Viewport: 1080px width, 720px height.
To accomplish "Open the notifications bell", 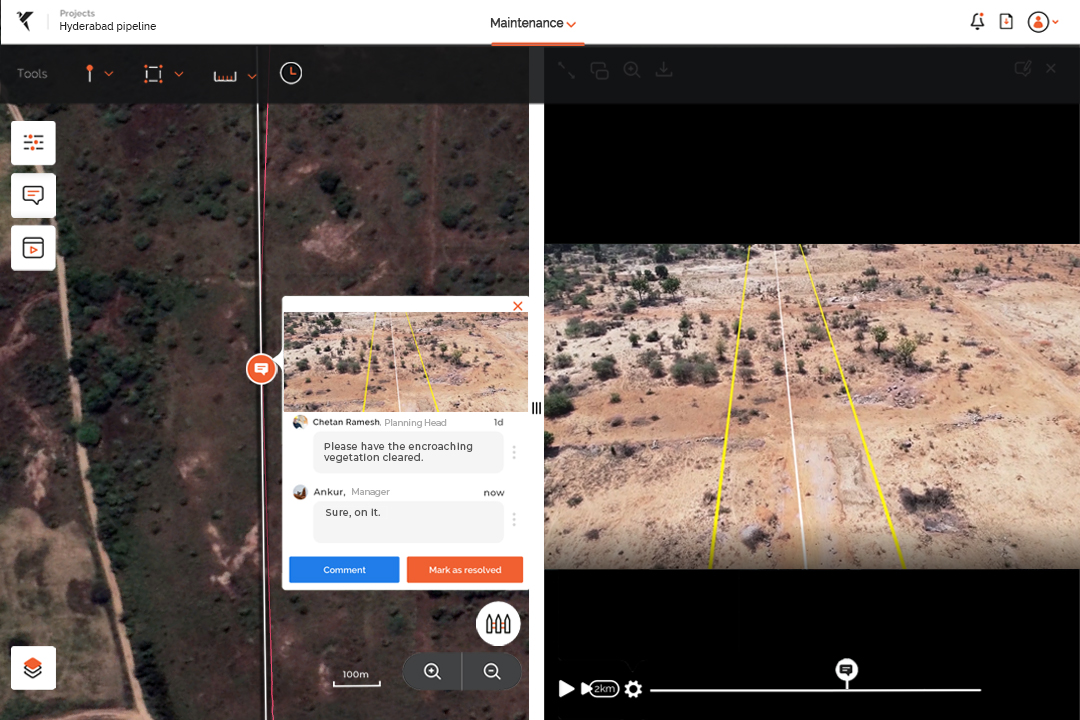I will click(977, 21).
